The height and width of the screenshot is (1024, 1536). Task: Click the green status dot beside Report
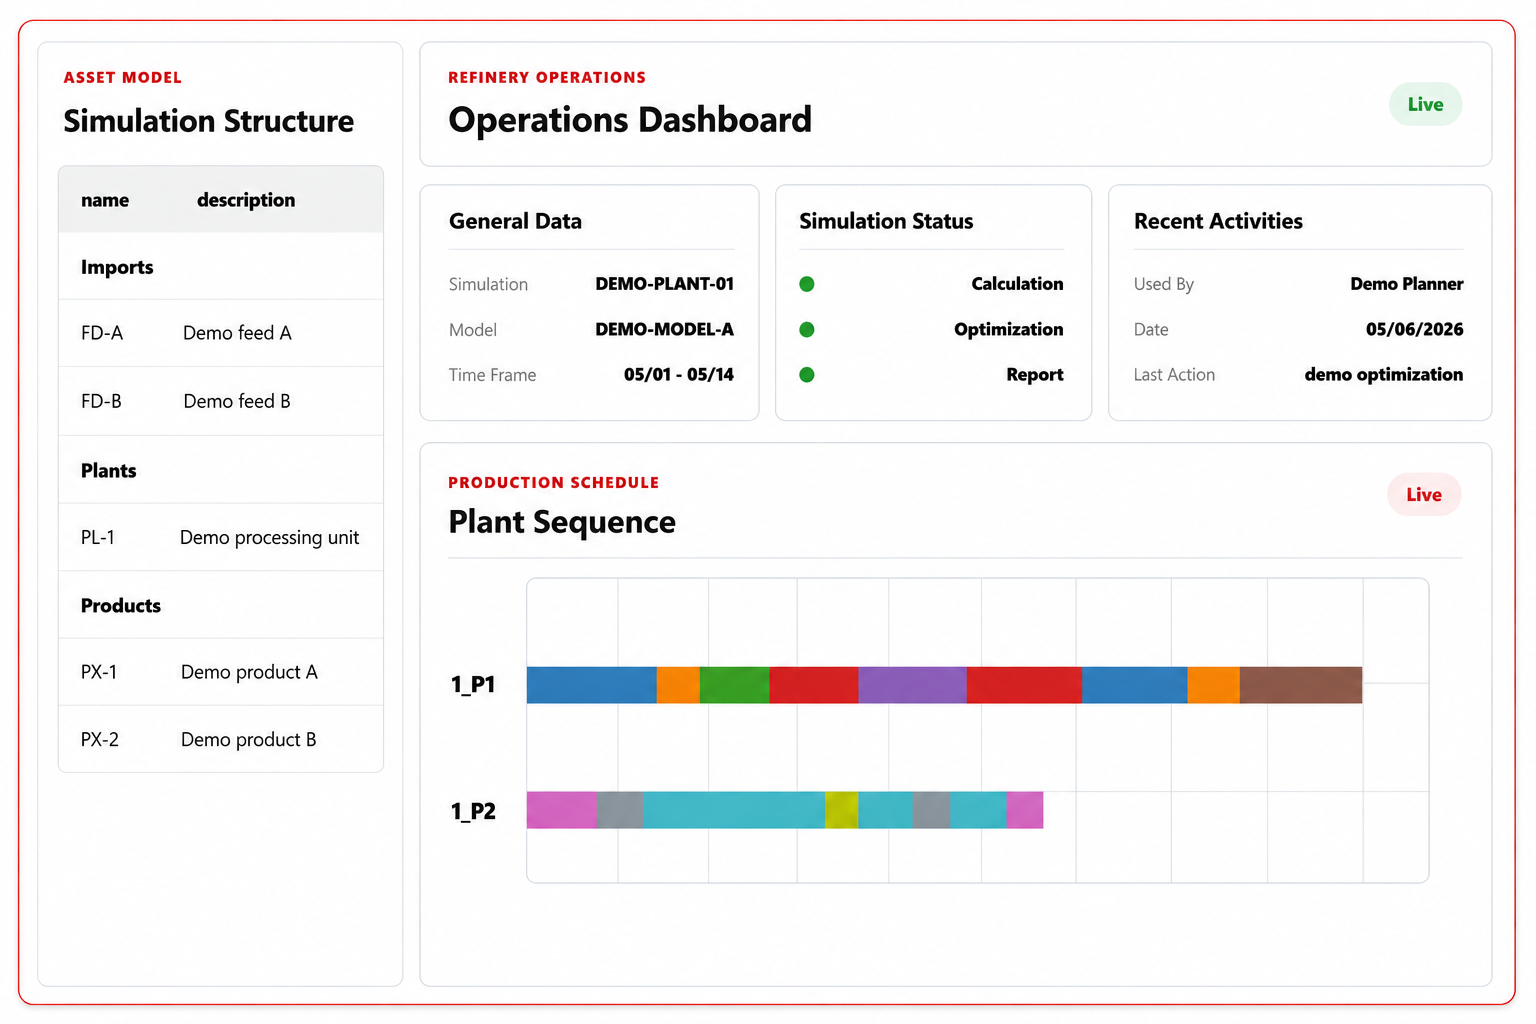807,375
